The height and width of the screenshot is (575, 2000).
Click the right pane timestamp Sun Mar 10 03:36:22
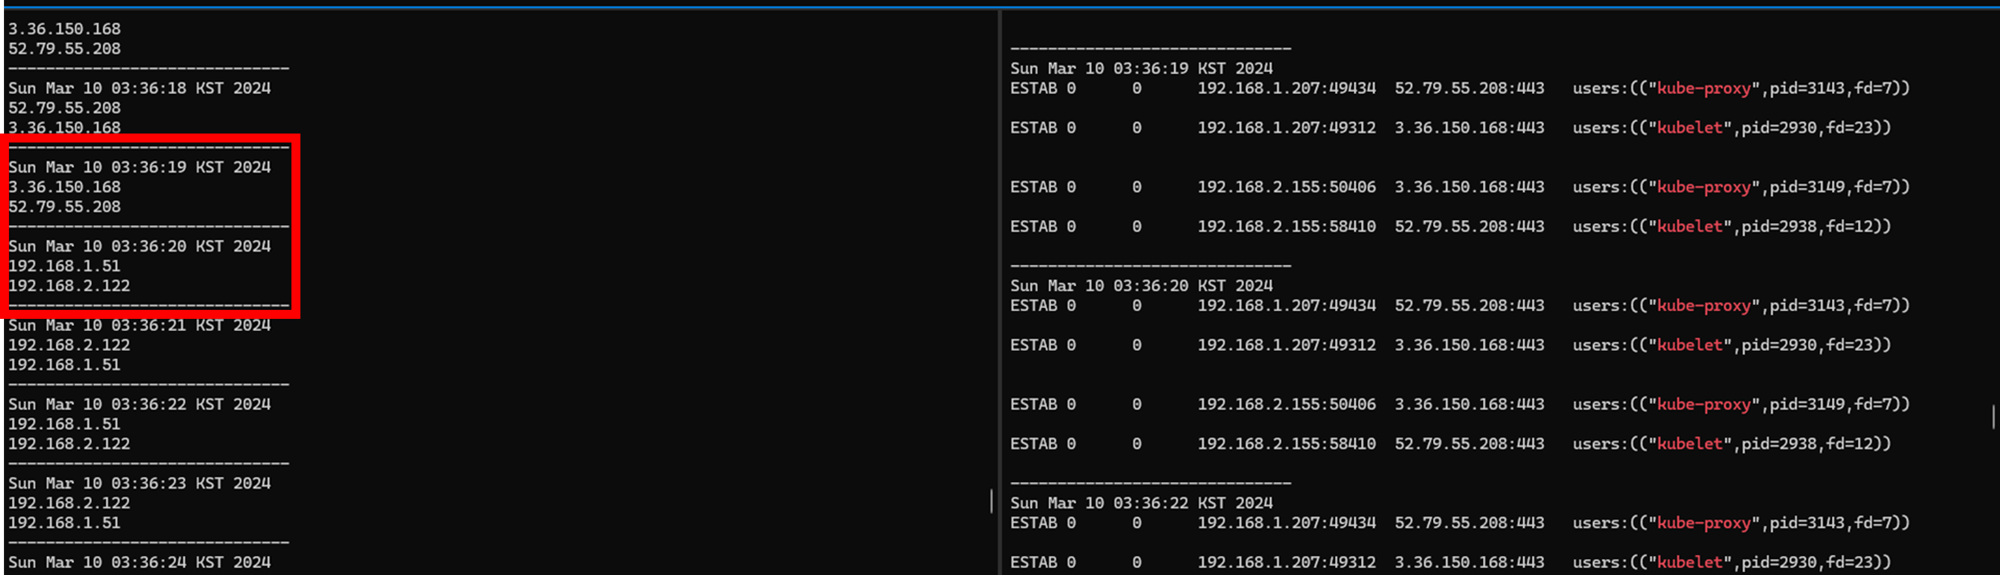pyautogui.click(x=1142, y=503)
